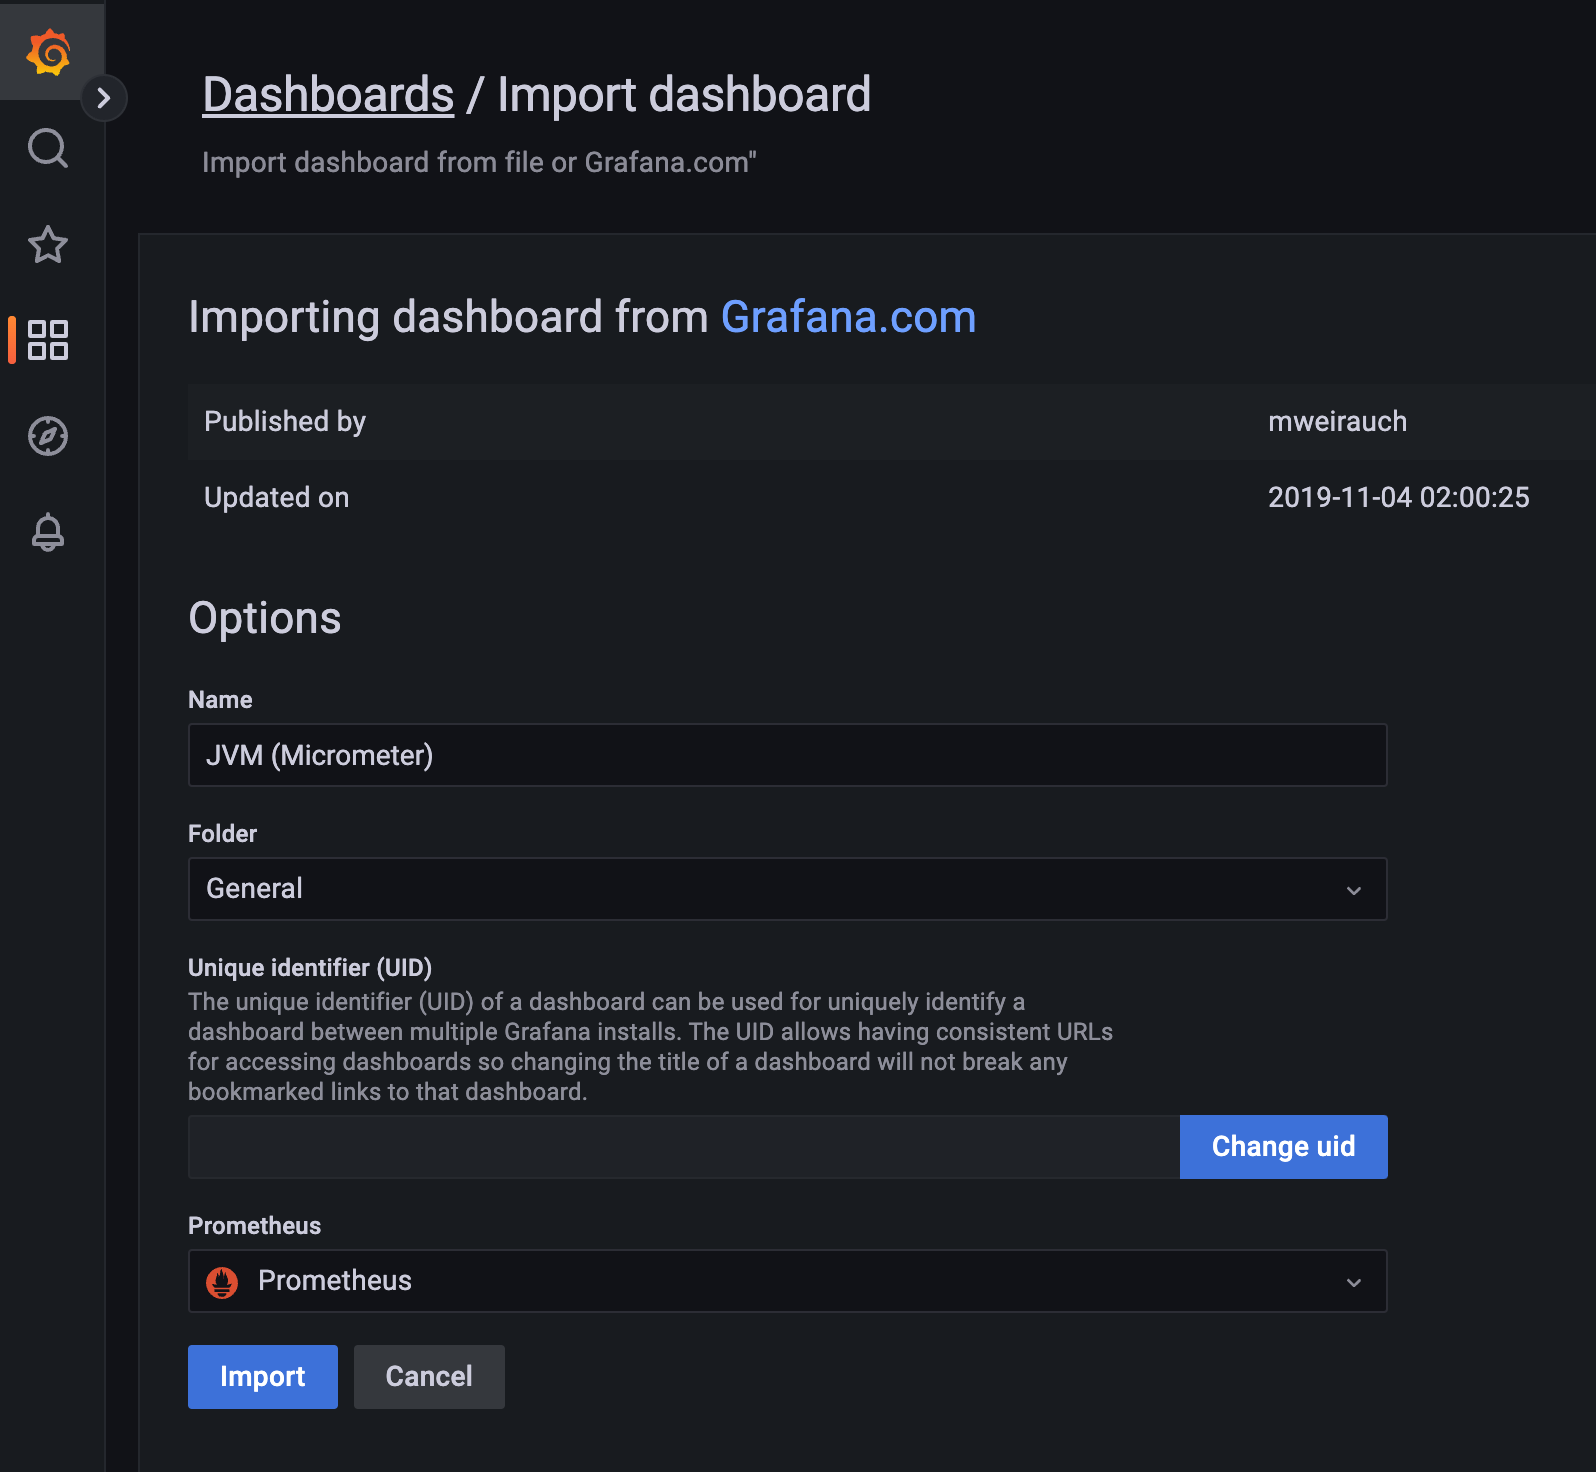1596x1472 pixels.
Task: Click the Published by label
Action: click(x=285, y=422)
